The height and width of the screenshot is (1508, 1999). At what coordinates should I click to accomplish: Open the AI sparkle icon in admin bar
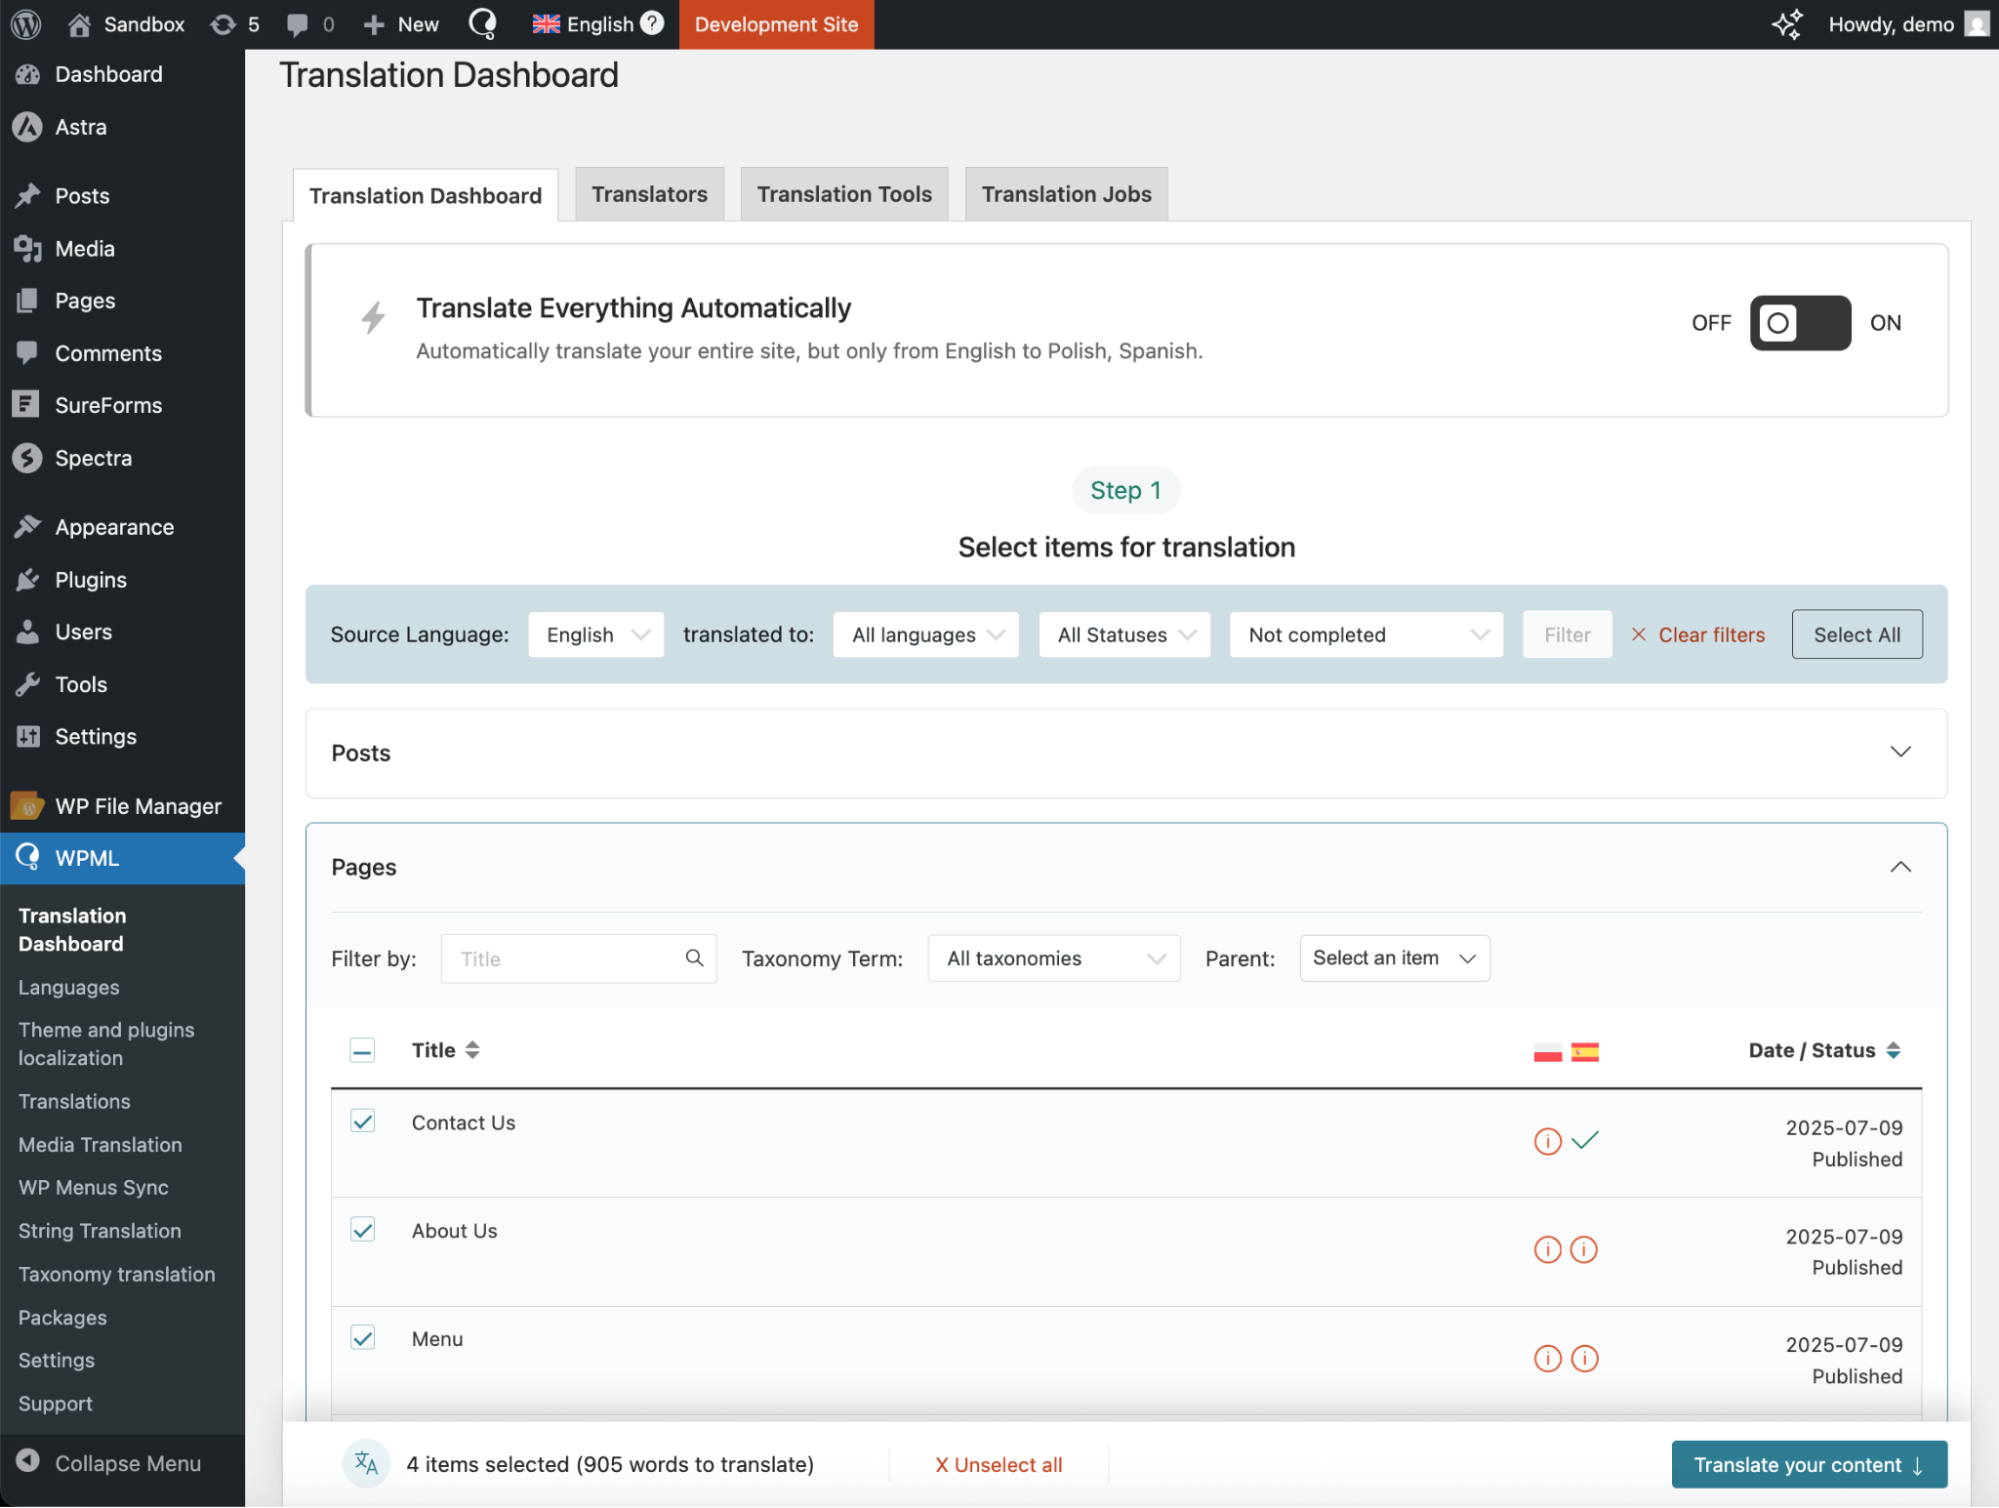pos(1787,24)
